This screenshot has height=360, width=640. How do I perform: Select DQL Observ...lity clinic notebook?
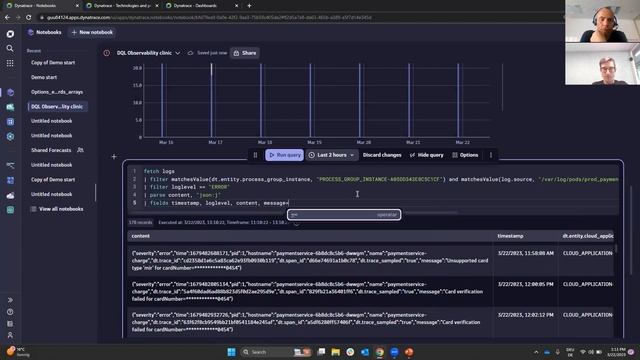click(57, 107)
